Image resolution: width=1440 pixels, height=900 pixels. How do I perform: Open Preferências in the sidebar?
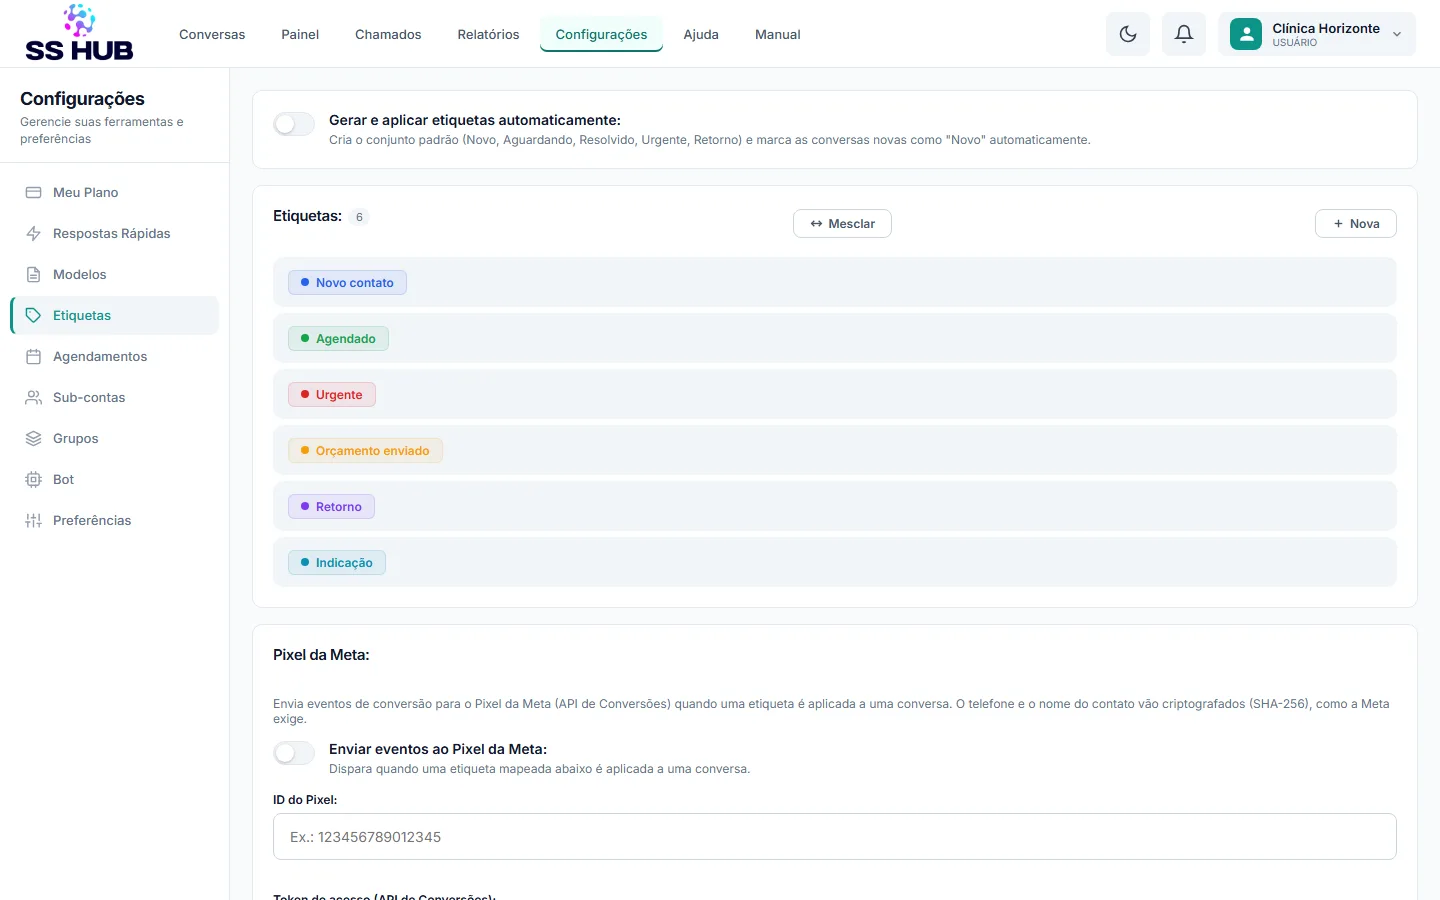pyautogui.click(x=114, y=520)
